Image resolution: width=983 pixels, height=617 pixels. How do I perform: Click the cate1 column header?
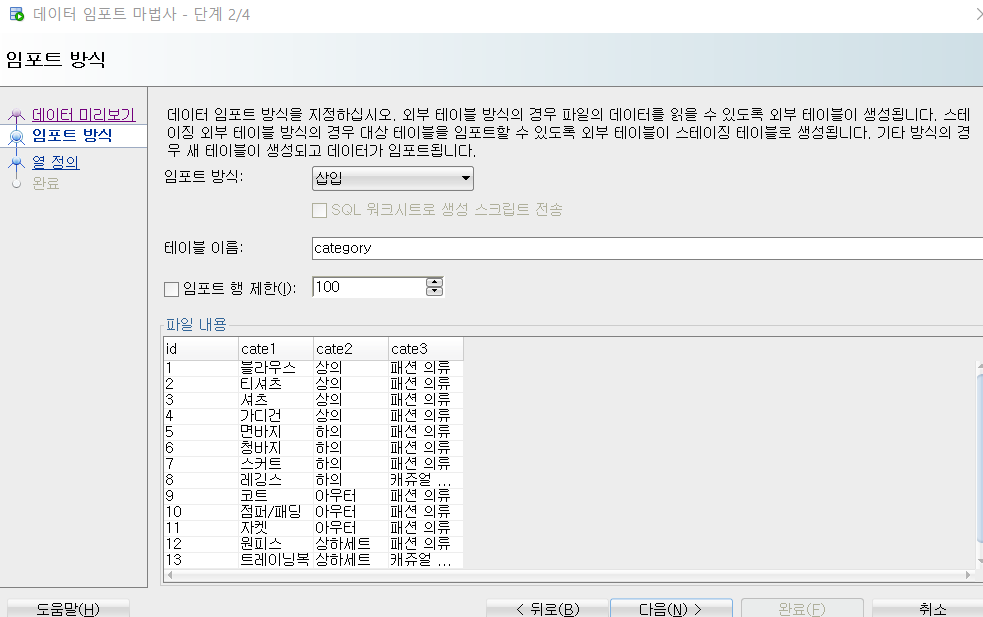point(276,349)
